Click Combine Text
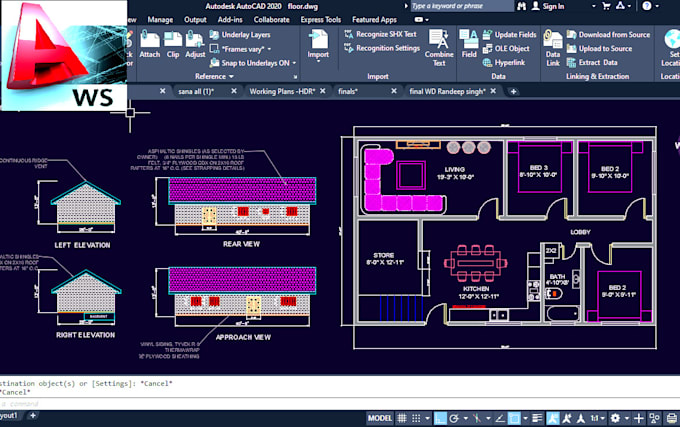The height and width of the screenshot is (427, 680). pos(439,48)
